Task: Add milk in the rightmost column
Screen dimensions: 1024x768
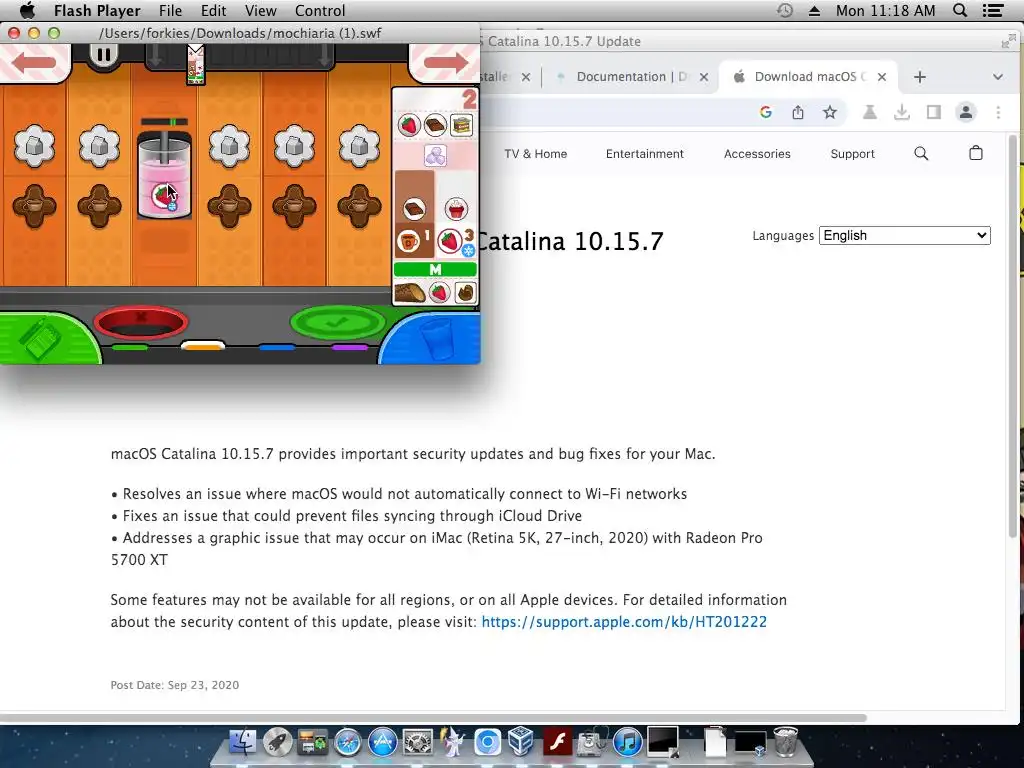Action: click(359, 146)
